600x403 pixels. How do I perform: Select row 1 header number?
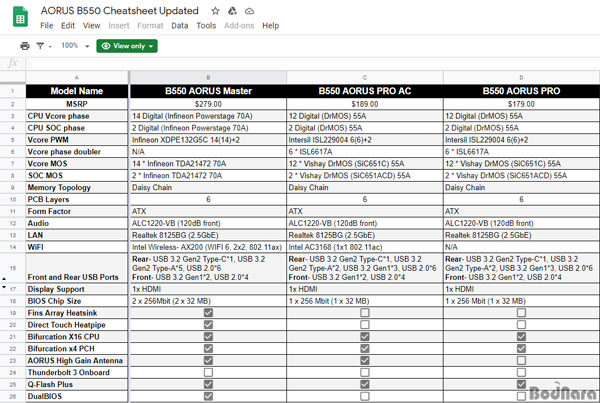pyautogui.click(x=13, y=91)
